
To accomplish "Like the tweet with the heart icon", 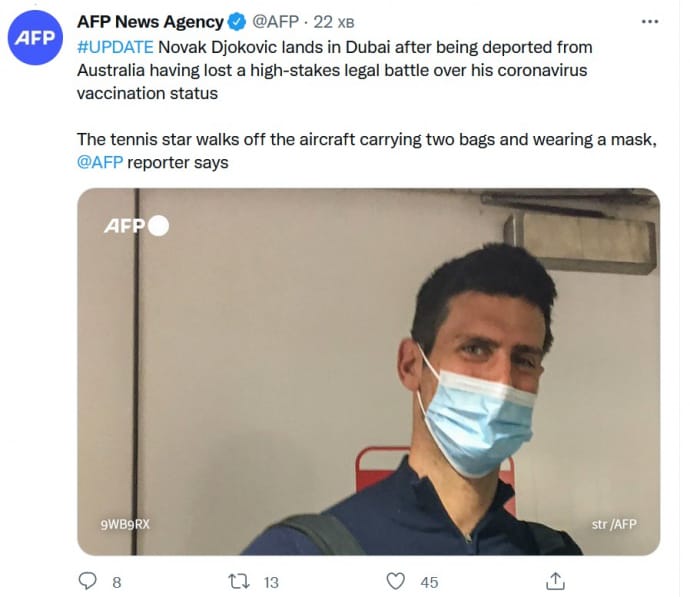I will click(396, 581).
